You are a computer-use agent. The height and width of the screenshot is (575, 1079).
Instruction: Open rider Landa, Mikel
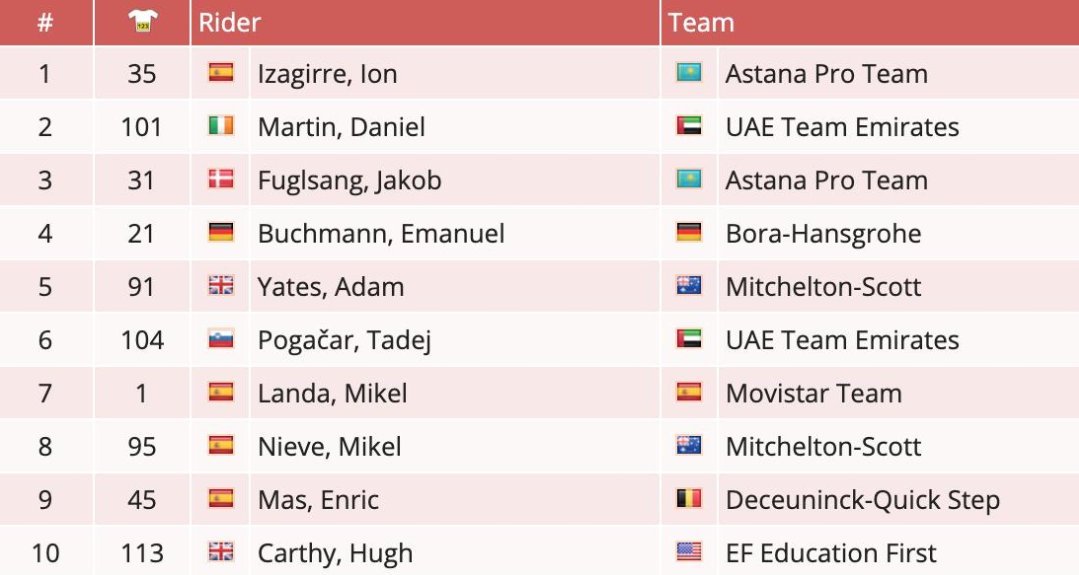332,393
